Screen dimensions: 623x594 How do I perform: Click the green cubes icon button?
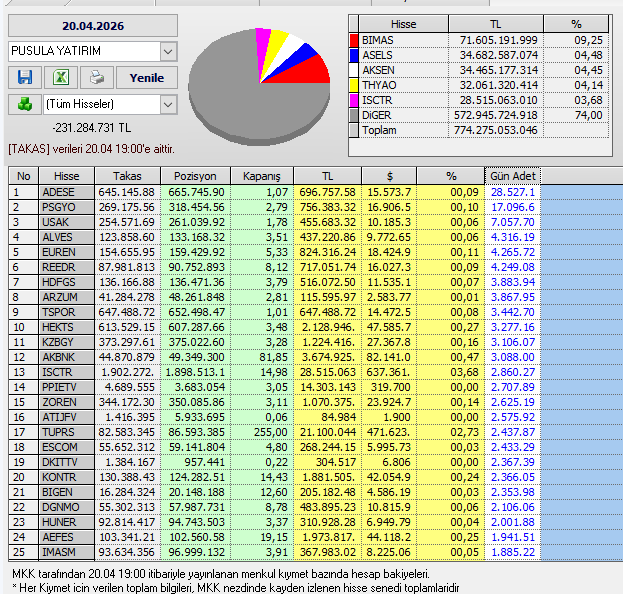click(25, 104)
